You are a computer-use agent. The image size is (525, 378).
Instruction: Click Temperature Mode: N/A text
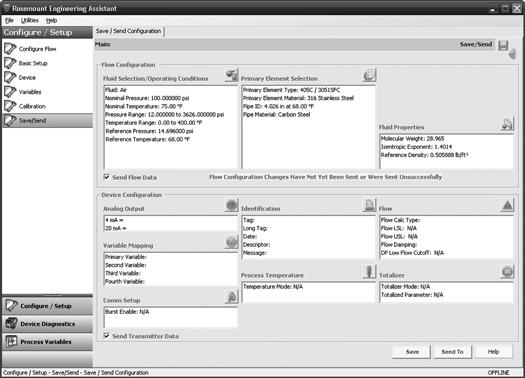(x=273, y=287)
